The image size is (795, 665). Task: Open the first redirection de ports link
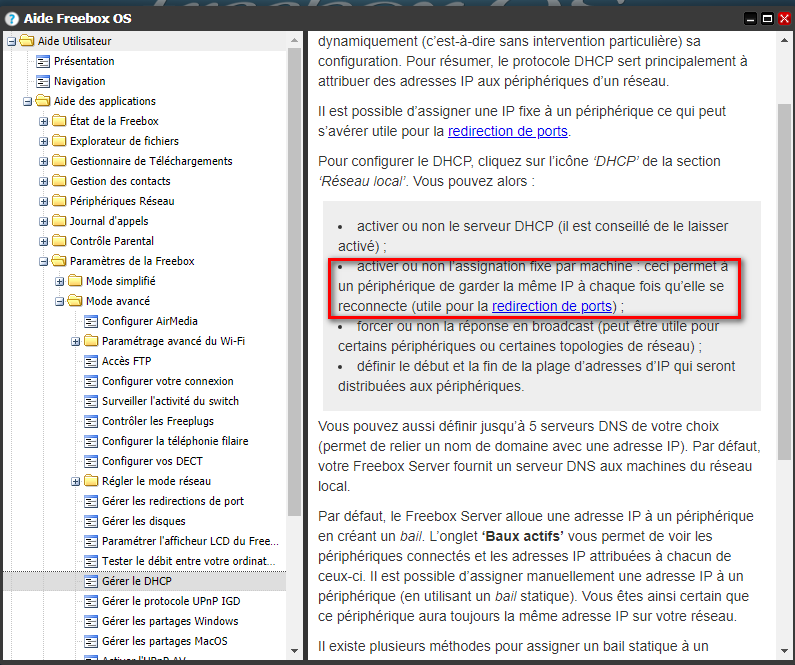[508, 131]
